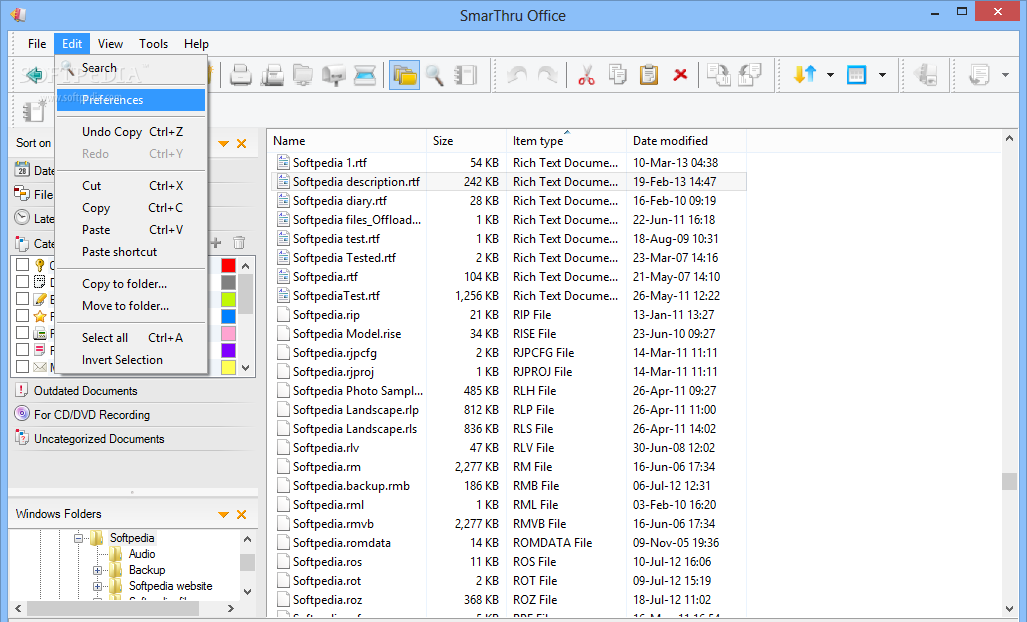Click the red X Delete toolbar icon

(681, 75)
